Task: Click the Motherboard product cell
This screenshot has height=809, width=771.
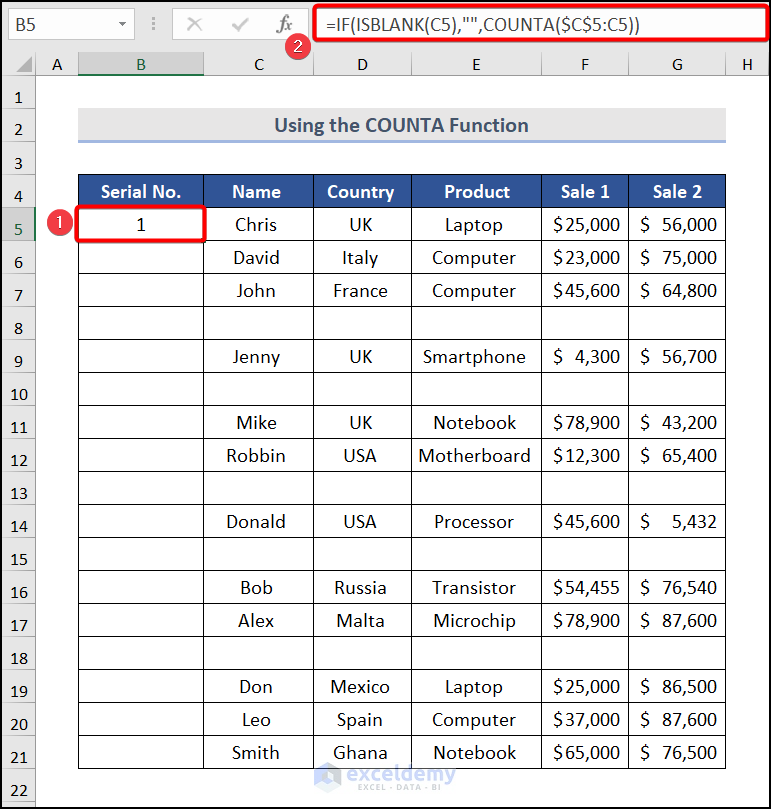Action: click(x=475, y=456)
